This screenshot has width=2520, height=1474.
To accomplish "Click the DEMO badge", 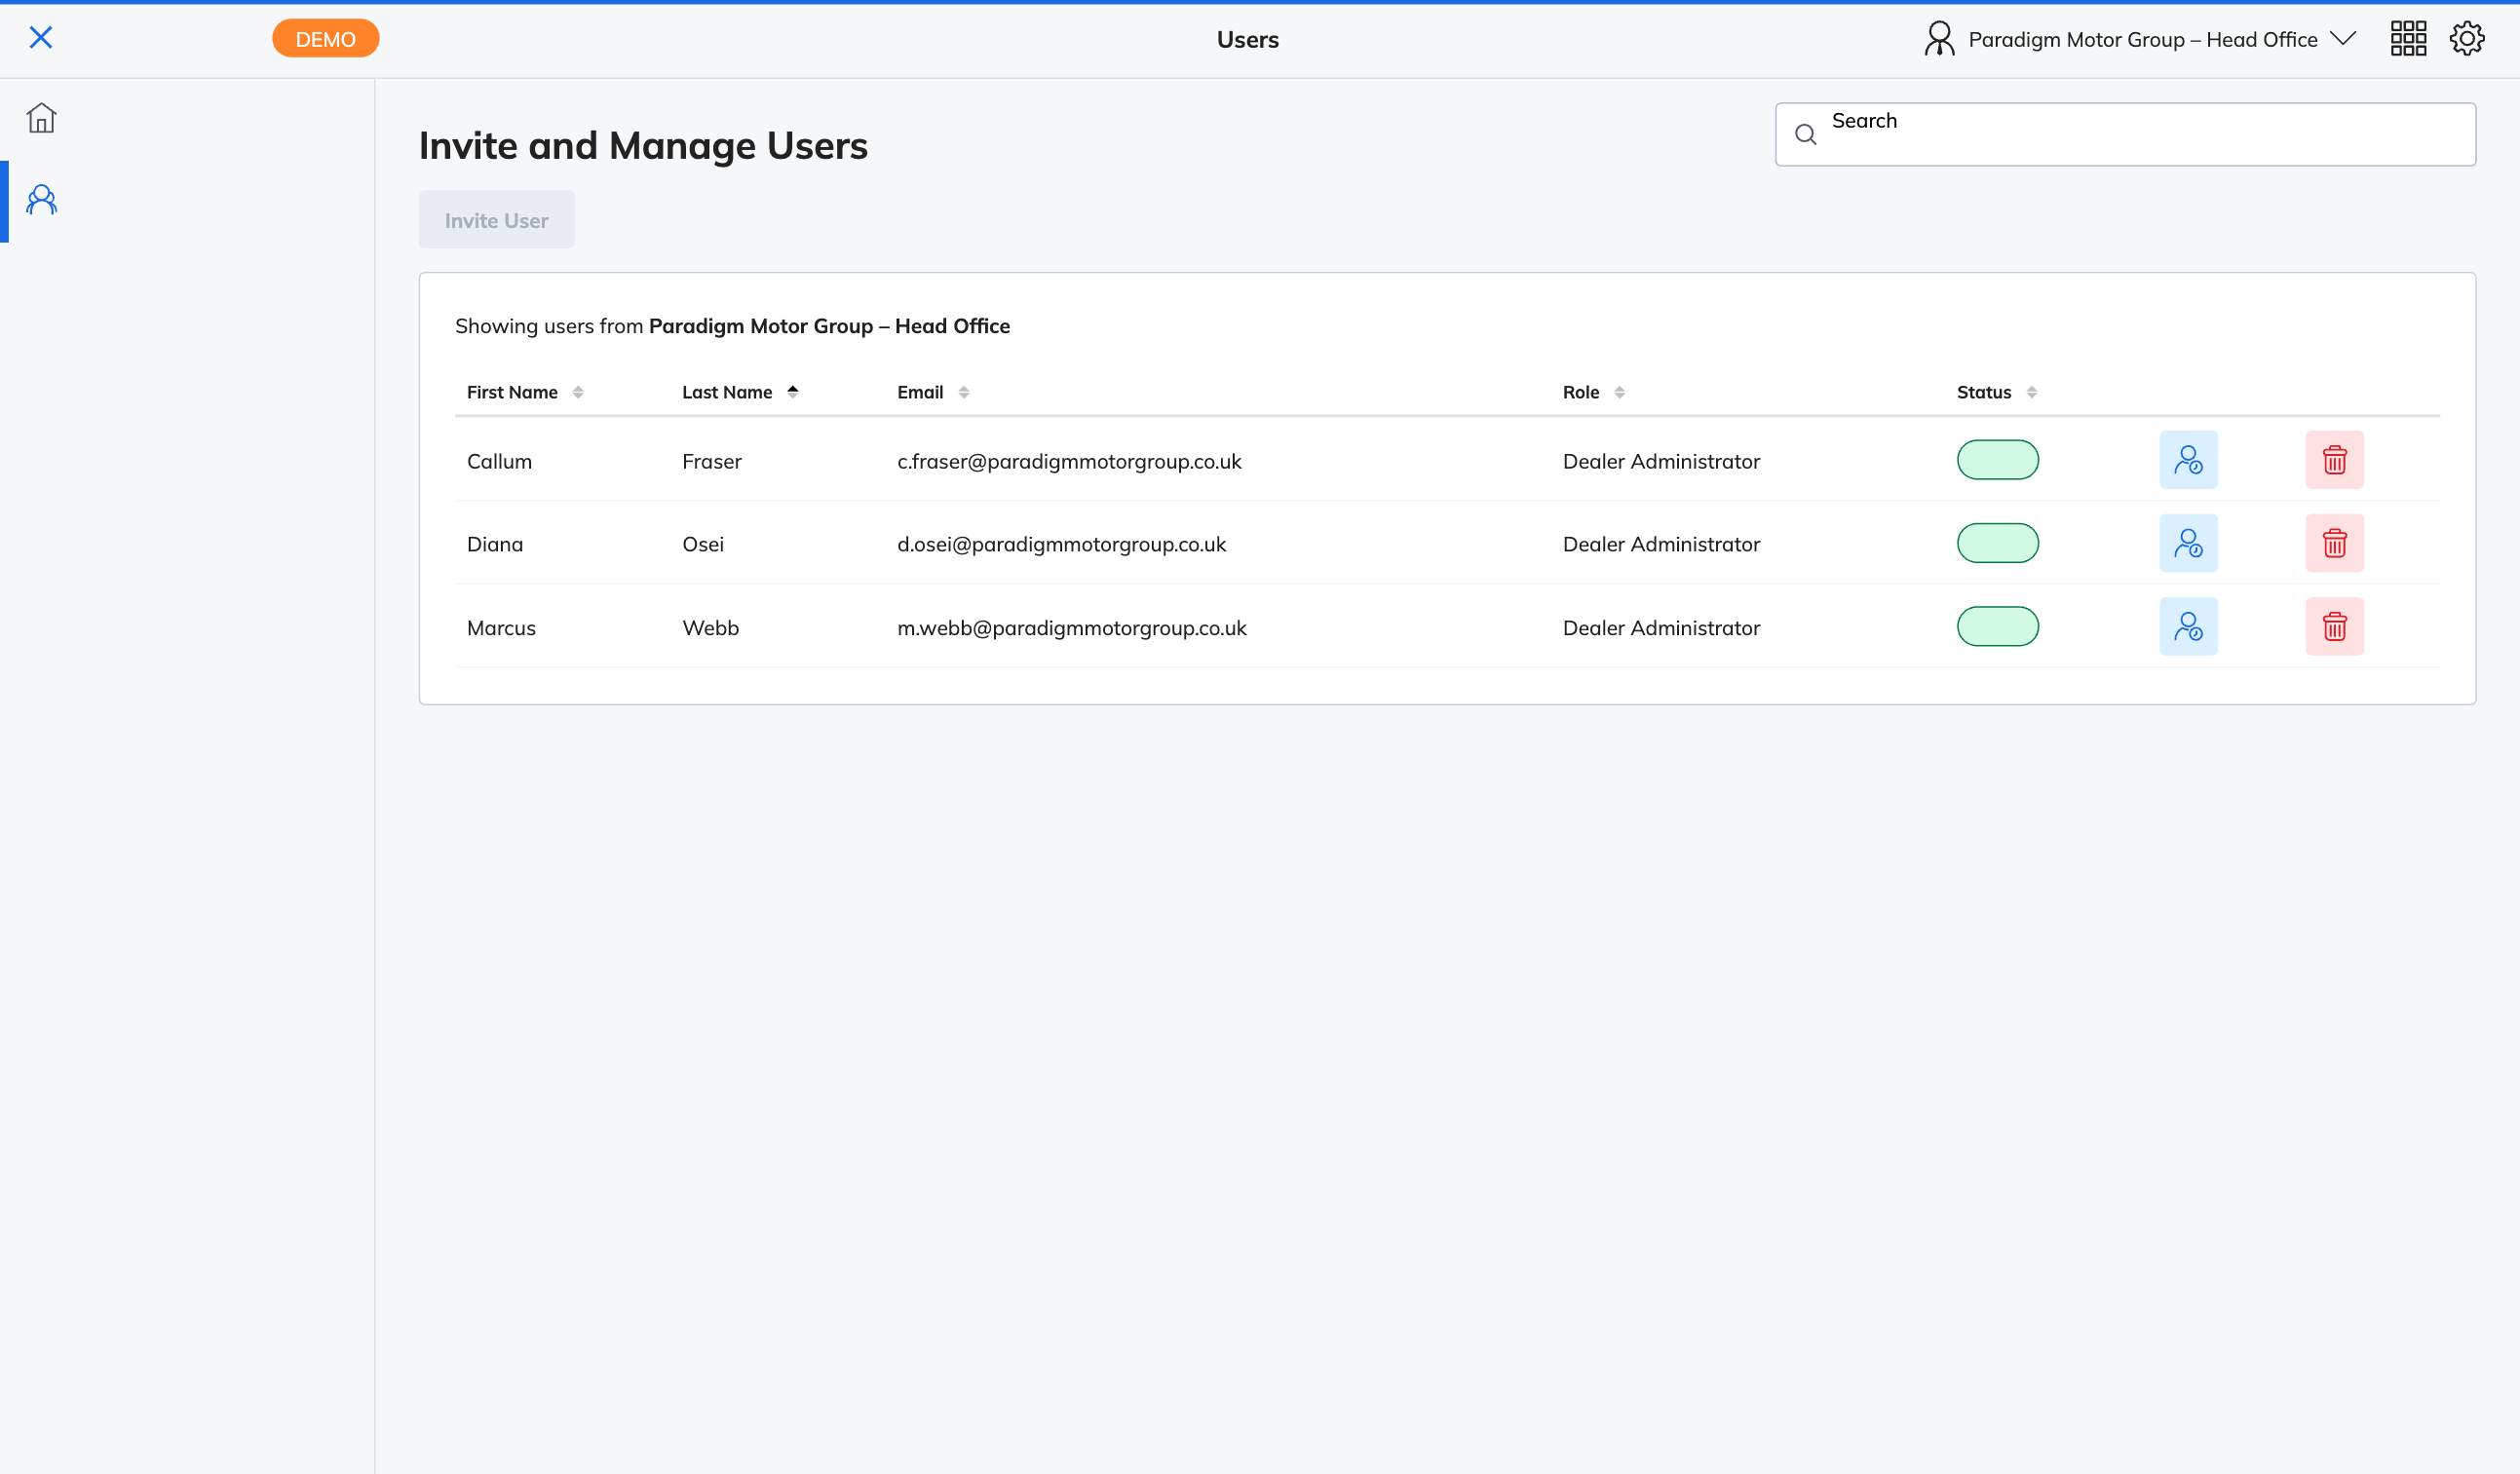I will (x=325, y=39).
